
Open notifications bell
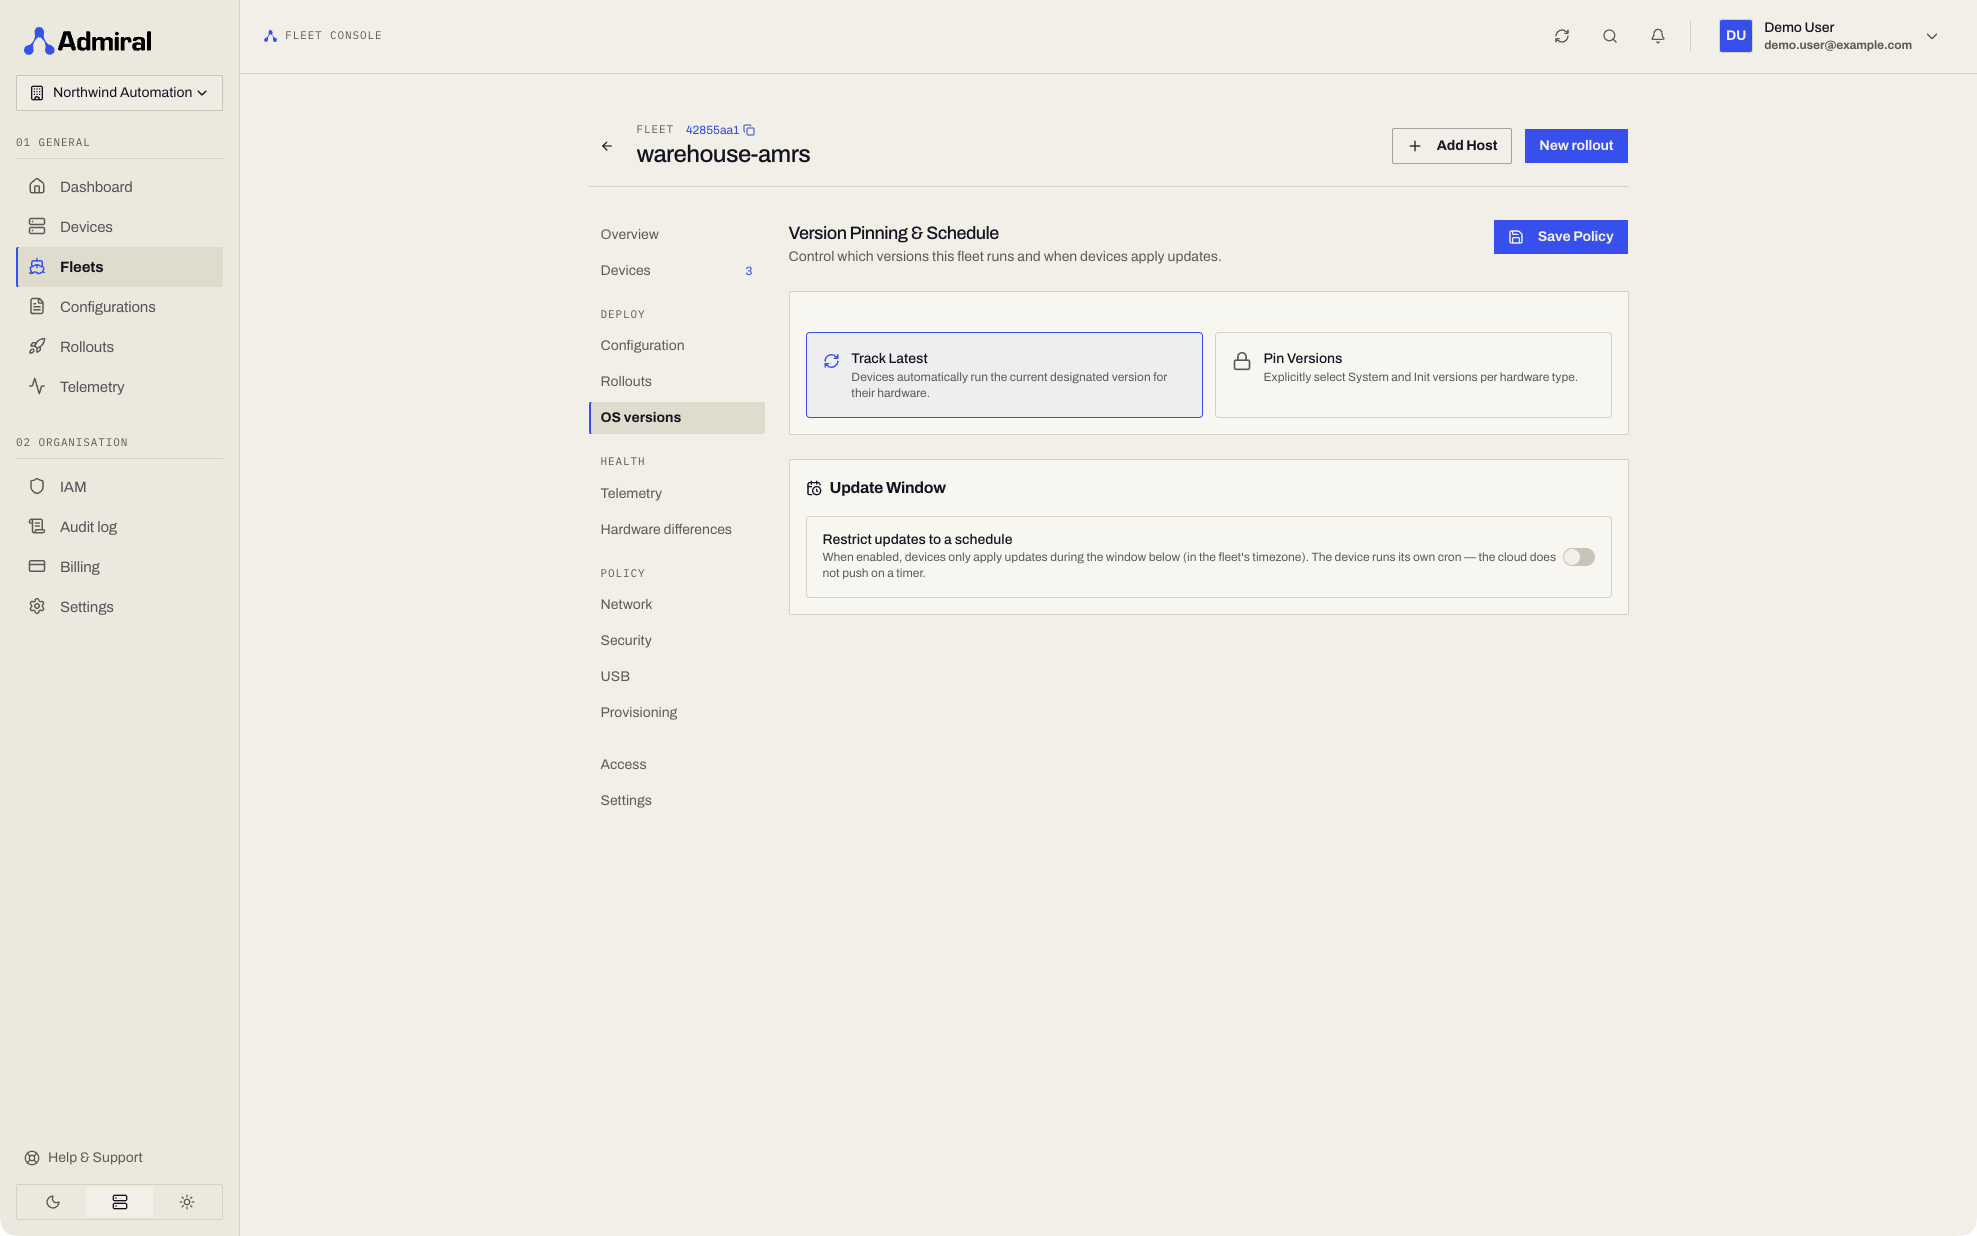(1658, 36)
